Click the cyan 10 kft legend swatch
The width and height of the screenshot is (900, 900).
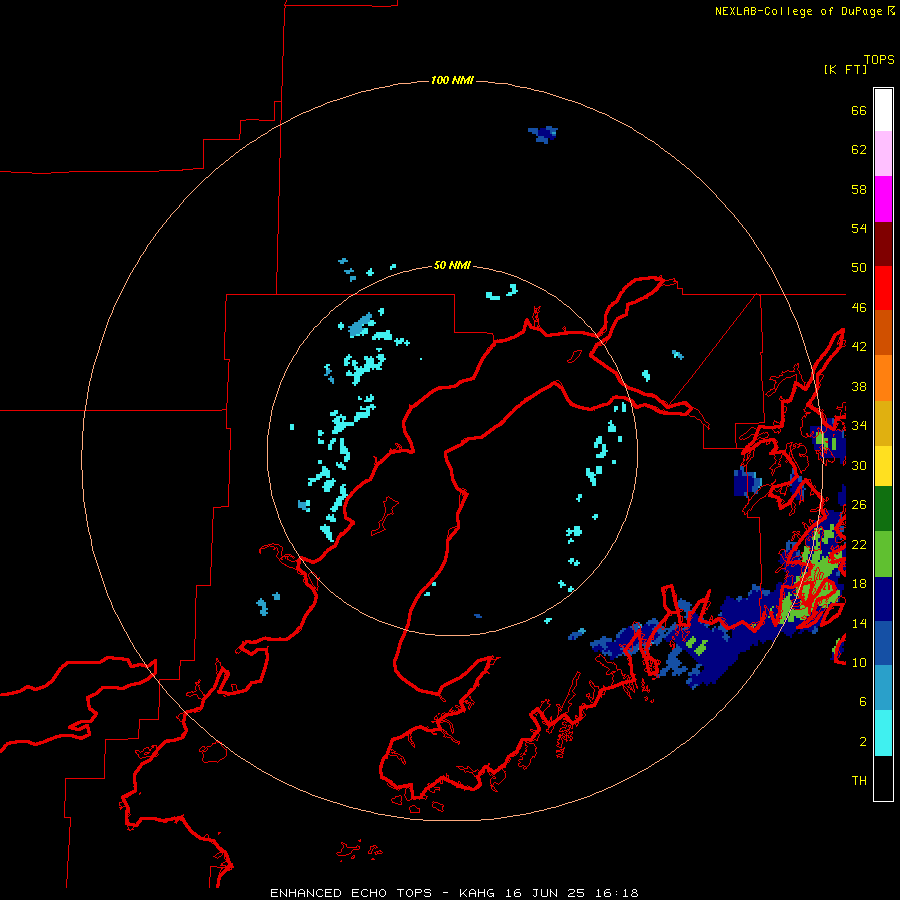click(x=883, y=733)
